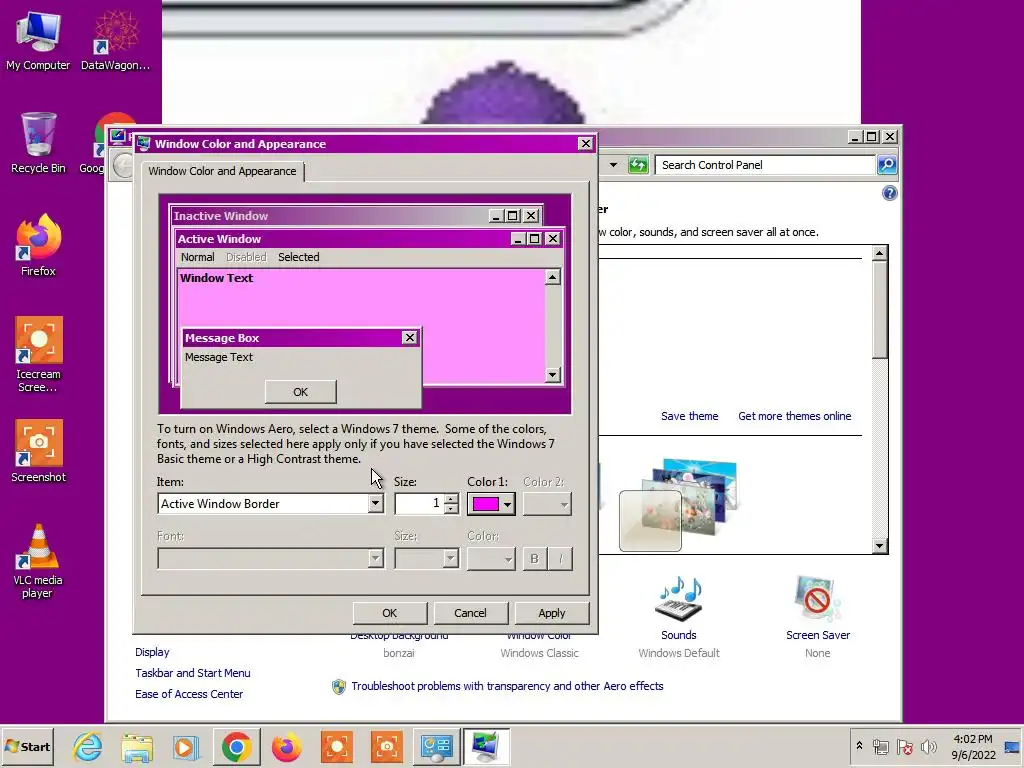Click Inactive Window title in preview
The width and height of the screenshot is (1024, 768).
[221, 216]
